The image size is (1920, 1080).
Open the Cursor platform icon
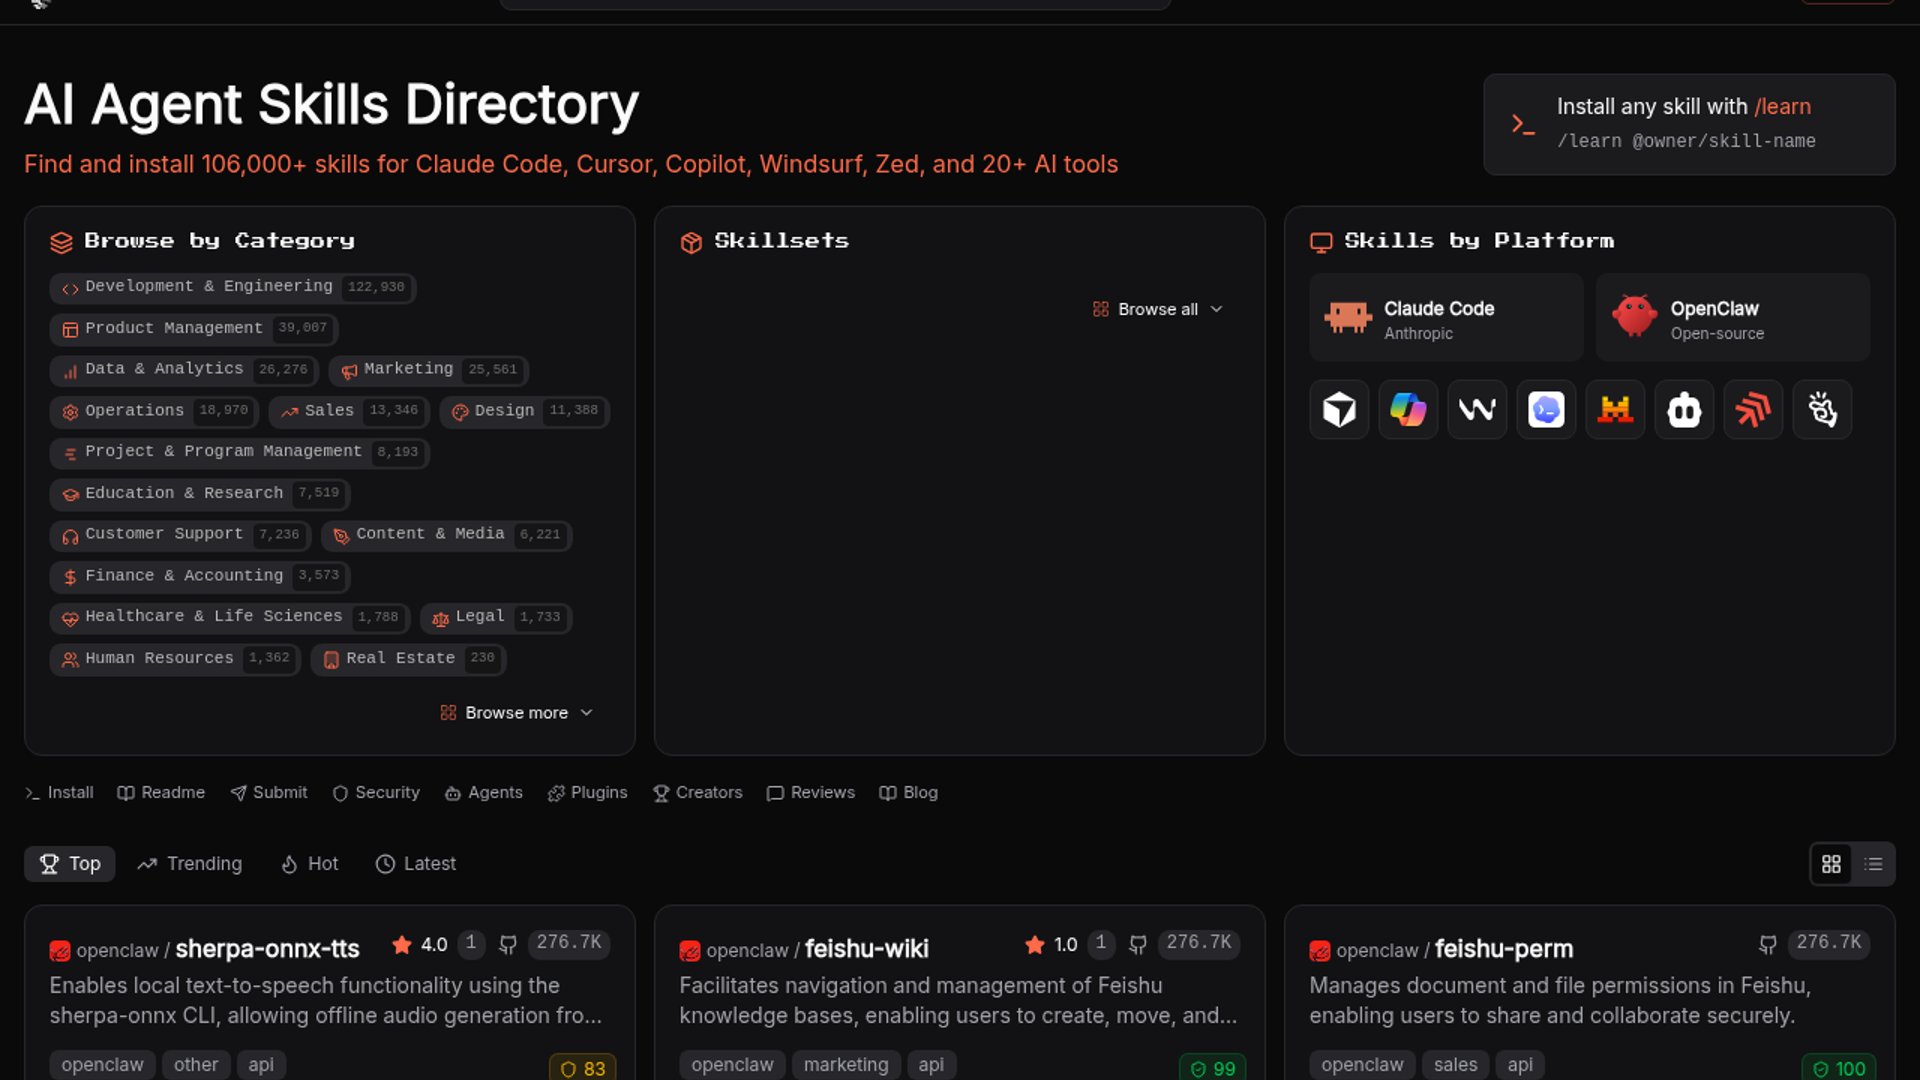[x=1339, y=410]
